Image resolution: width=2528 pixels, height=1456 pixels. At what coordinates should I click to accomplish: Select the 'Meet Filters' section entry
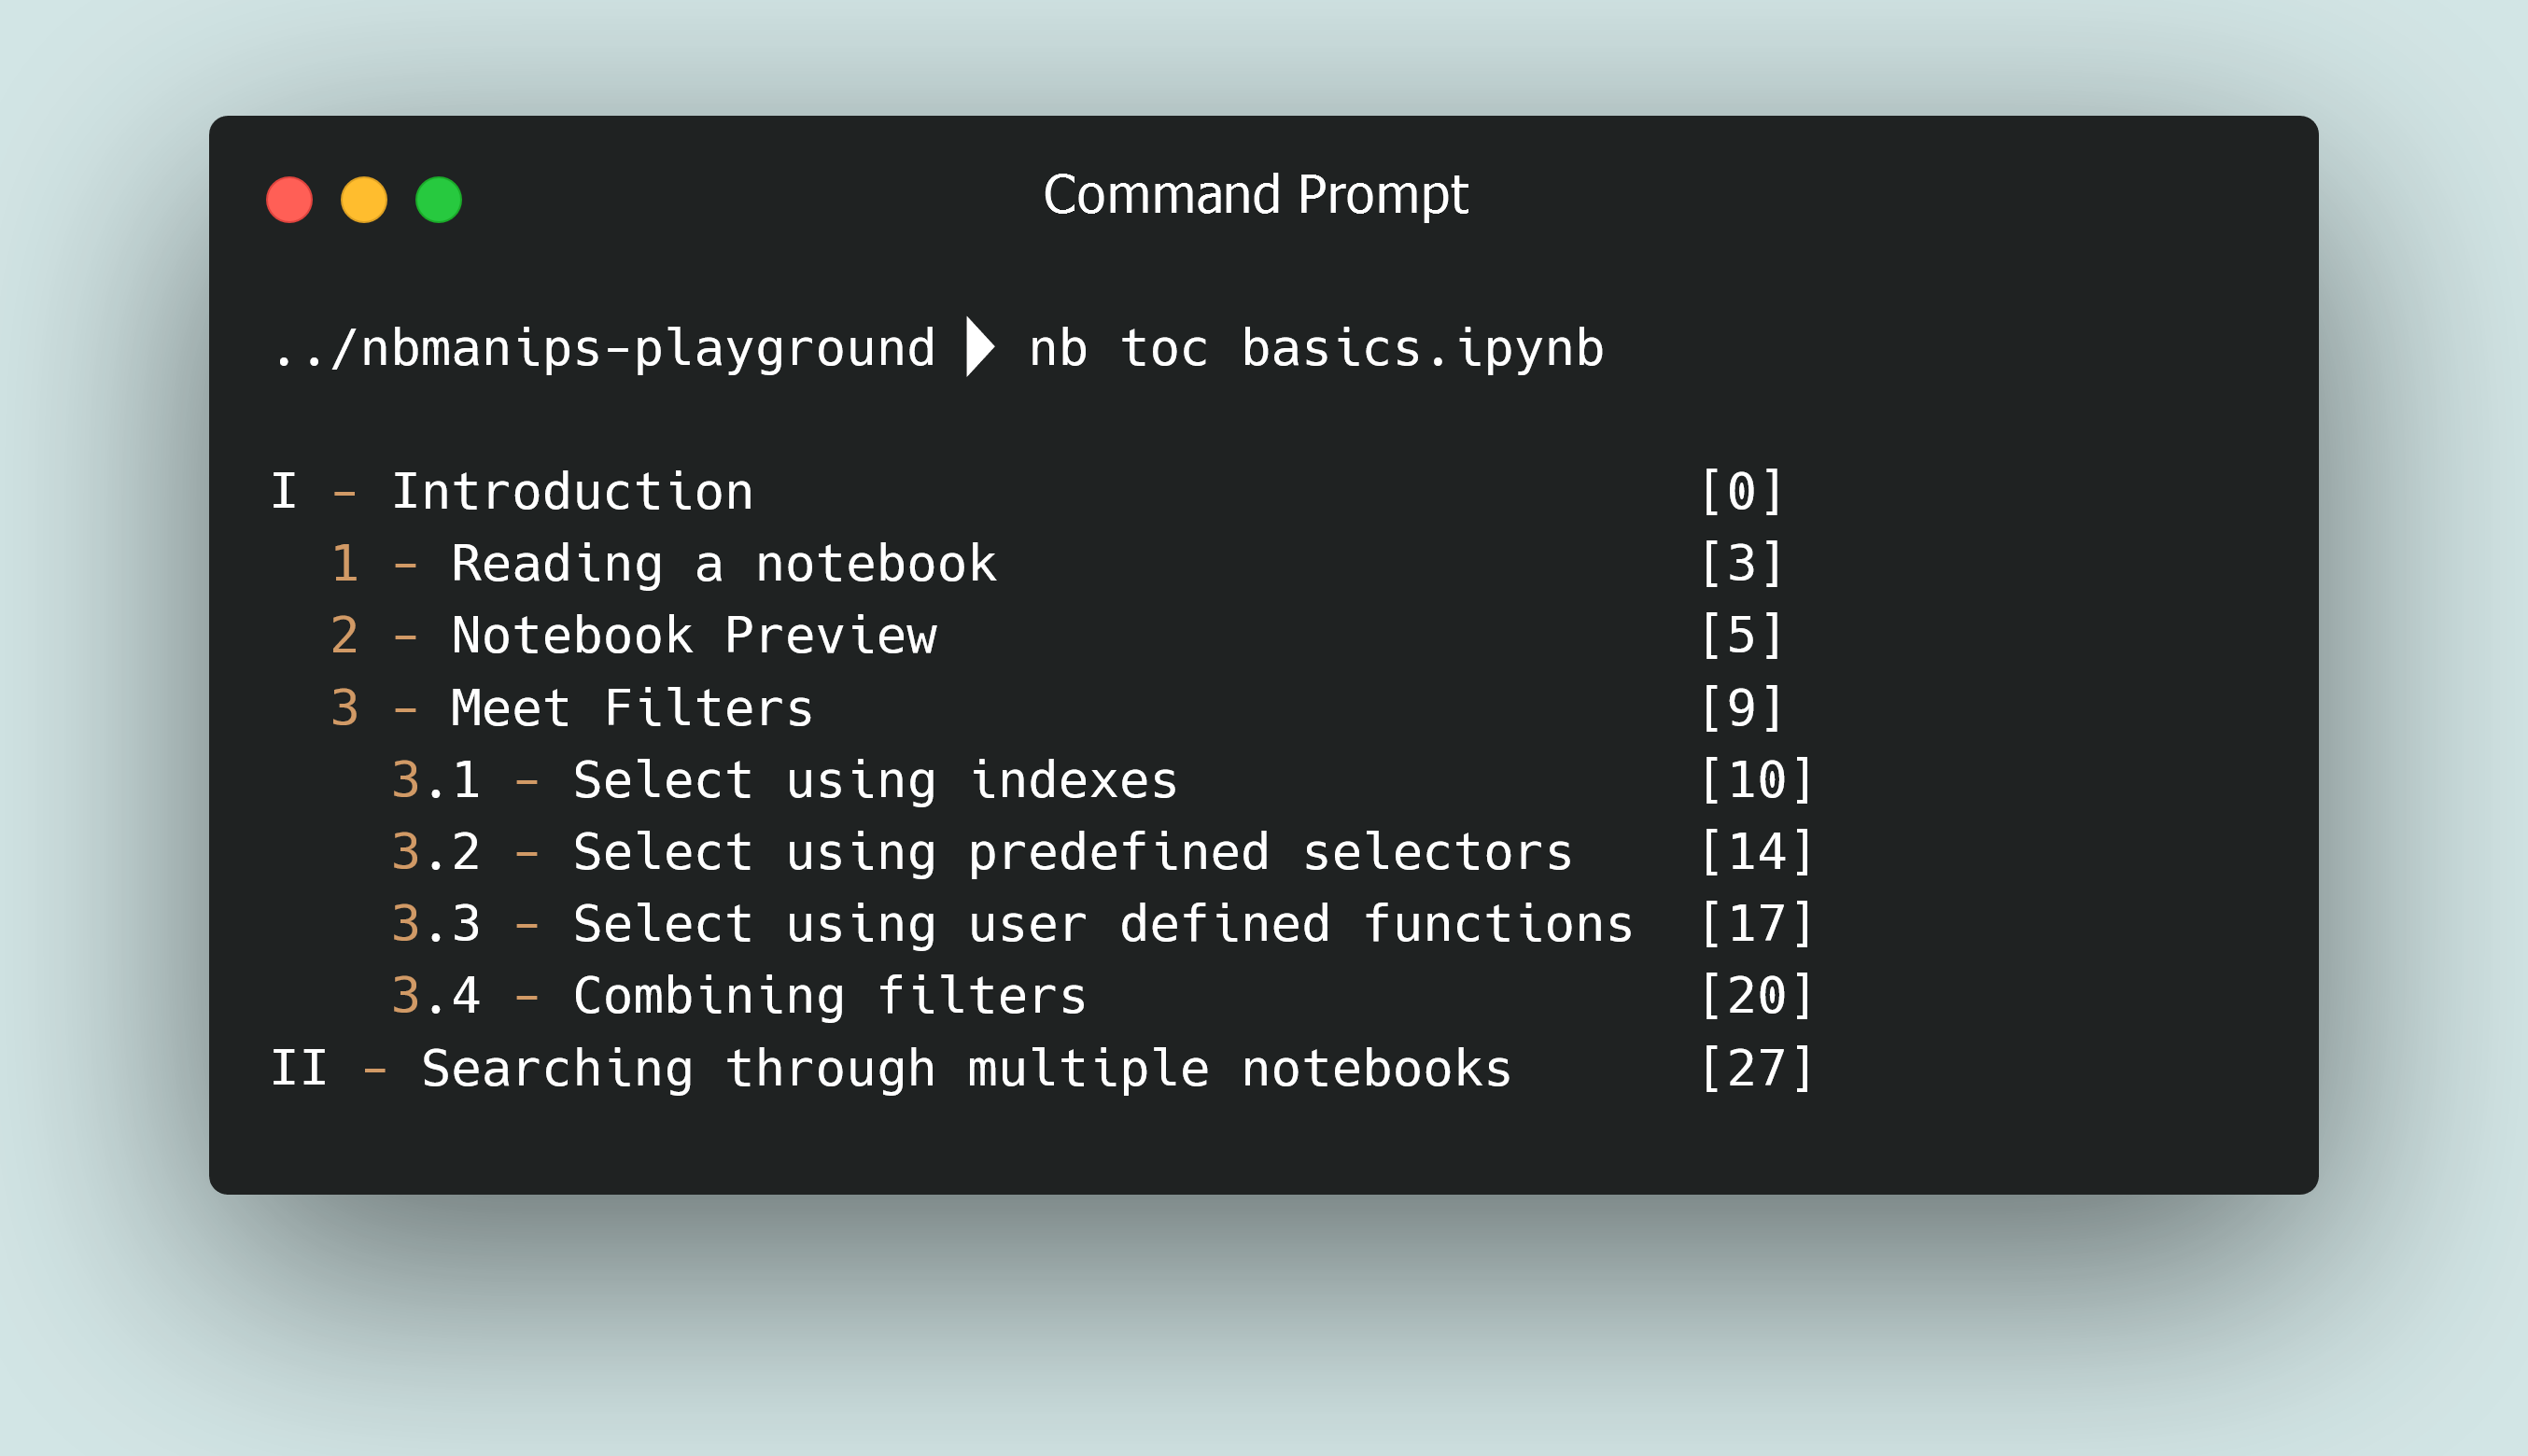pos(632,708)
